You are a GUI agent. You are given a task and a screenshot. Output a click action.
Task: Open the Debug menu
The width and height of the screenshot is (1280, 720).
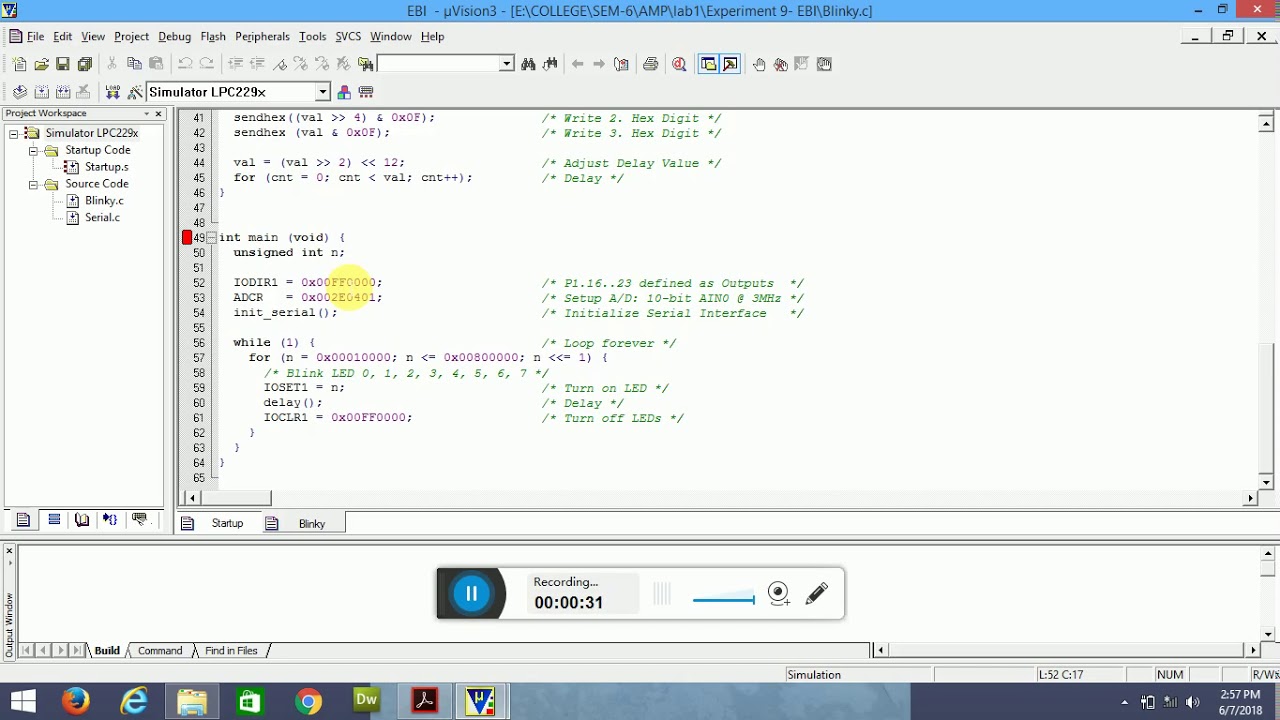(x=174, y=36)
